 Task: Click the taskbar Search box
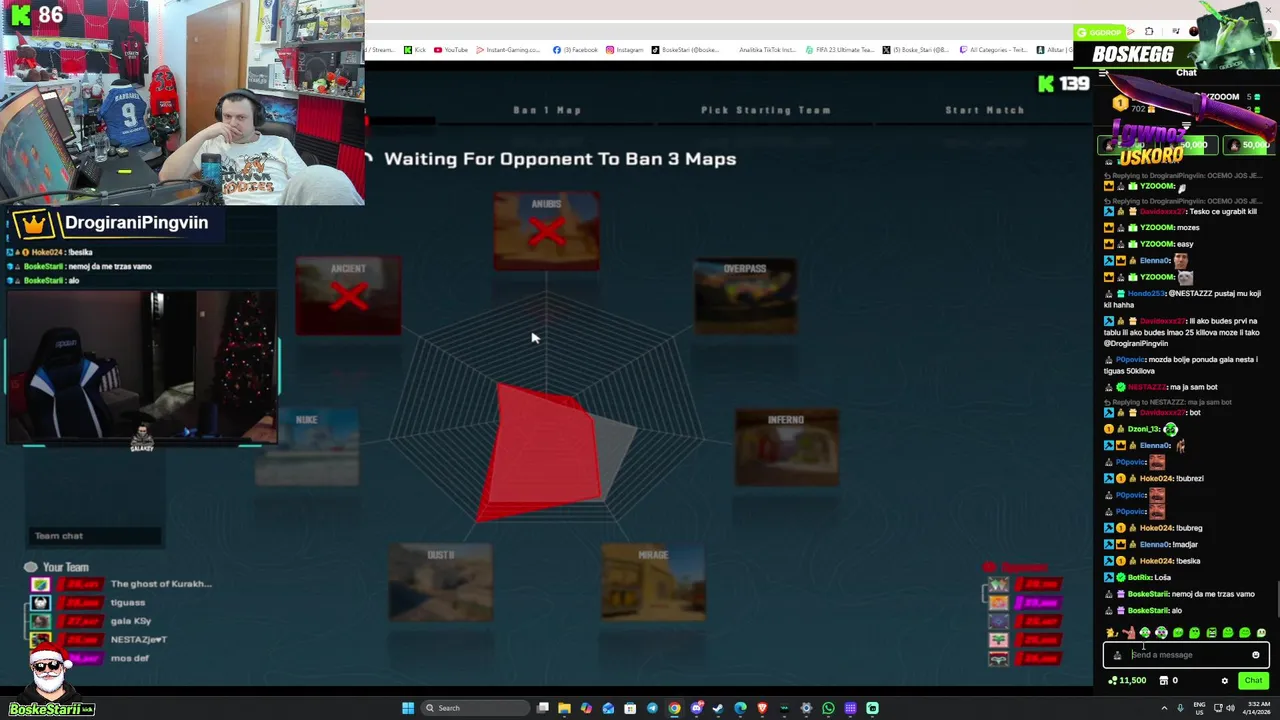pos(475,708)
